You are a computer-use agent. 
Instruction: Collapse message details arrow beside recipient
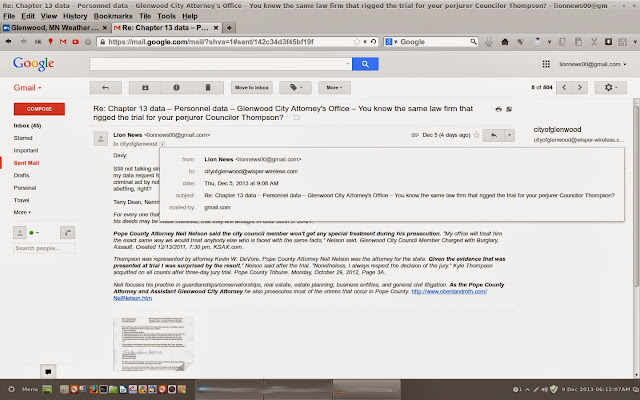[x=162, y=144]
